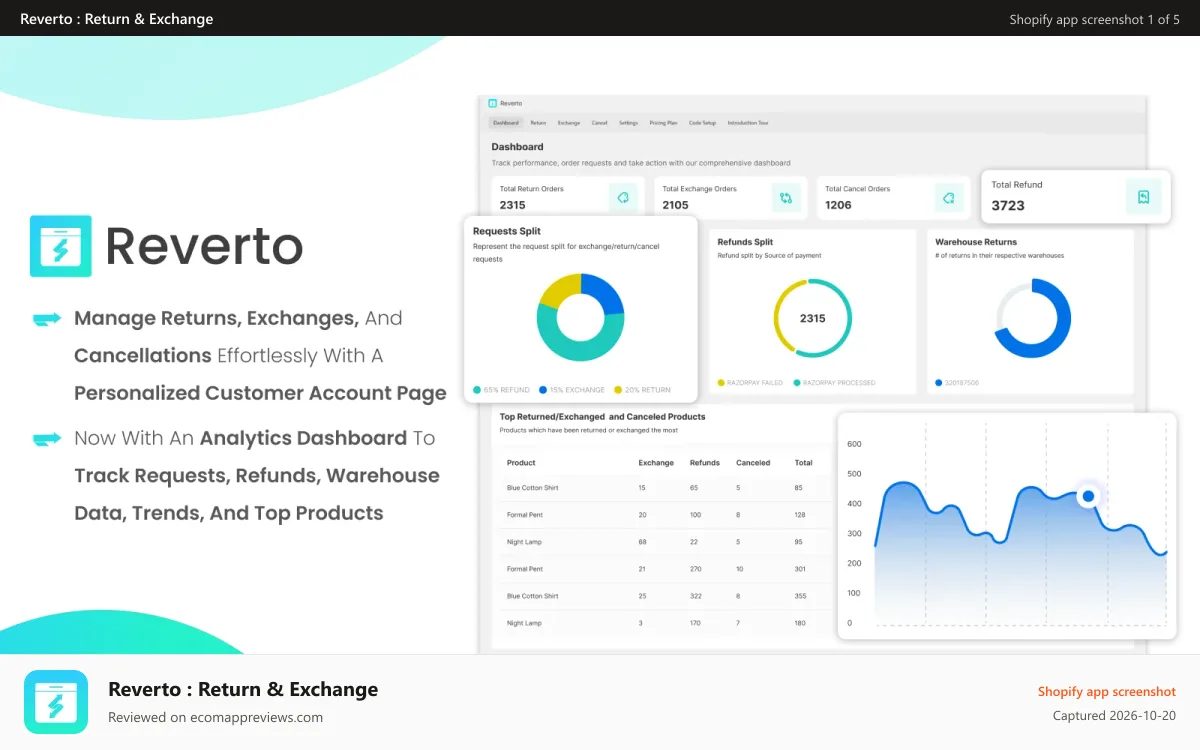This screenshot has width=1200, height=750.
Task: Click the Warehouse Returns blue donut chart
Action: click(1032, 318)
